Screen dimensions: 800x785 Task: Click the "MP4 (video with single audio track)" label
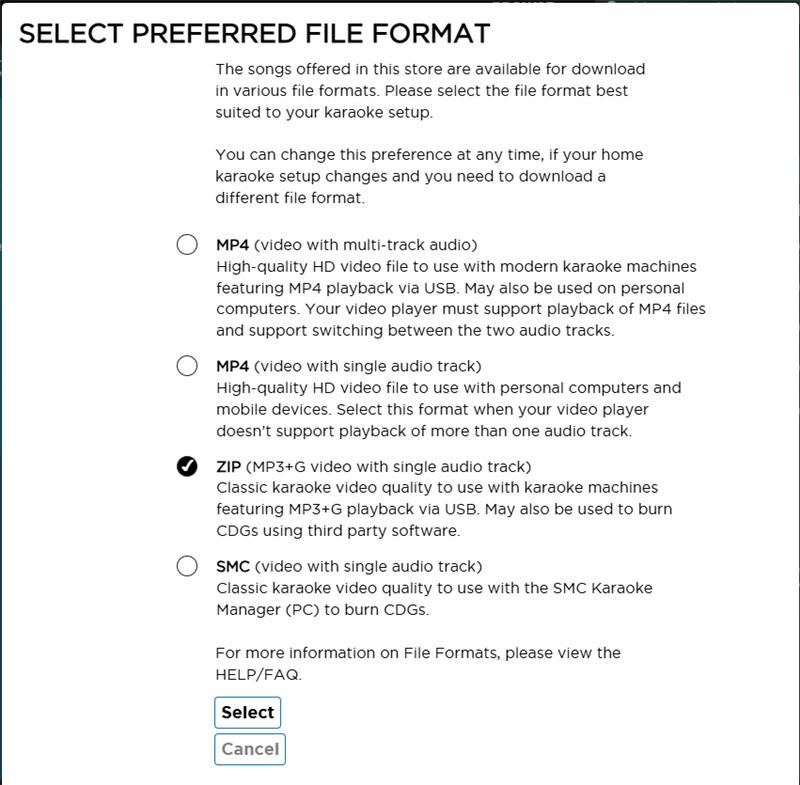(348, 366)
